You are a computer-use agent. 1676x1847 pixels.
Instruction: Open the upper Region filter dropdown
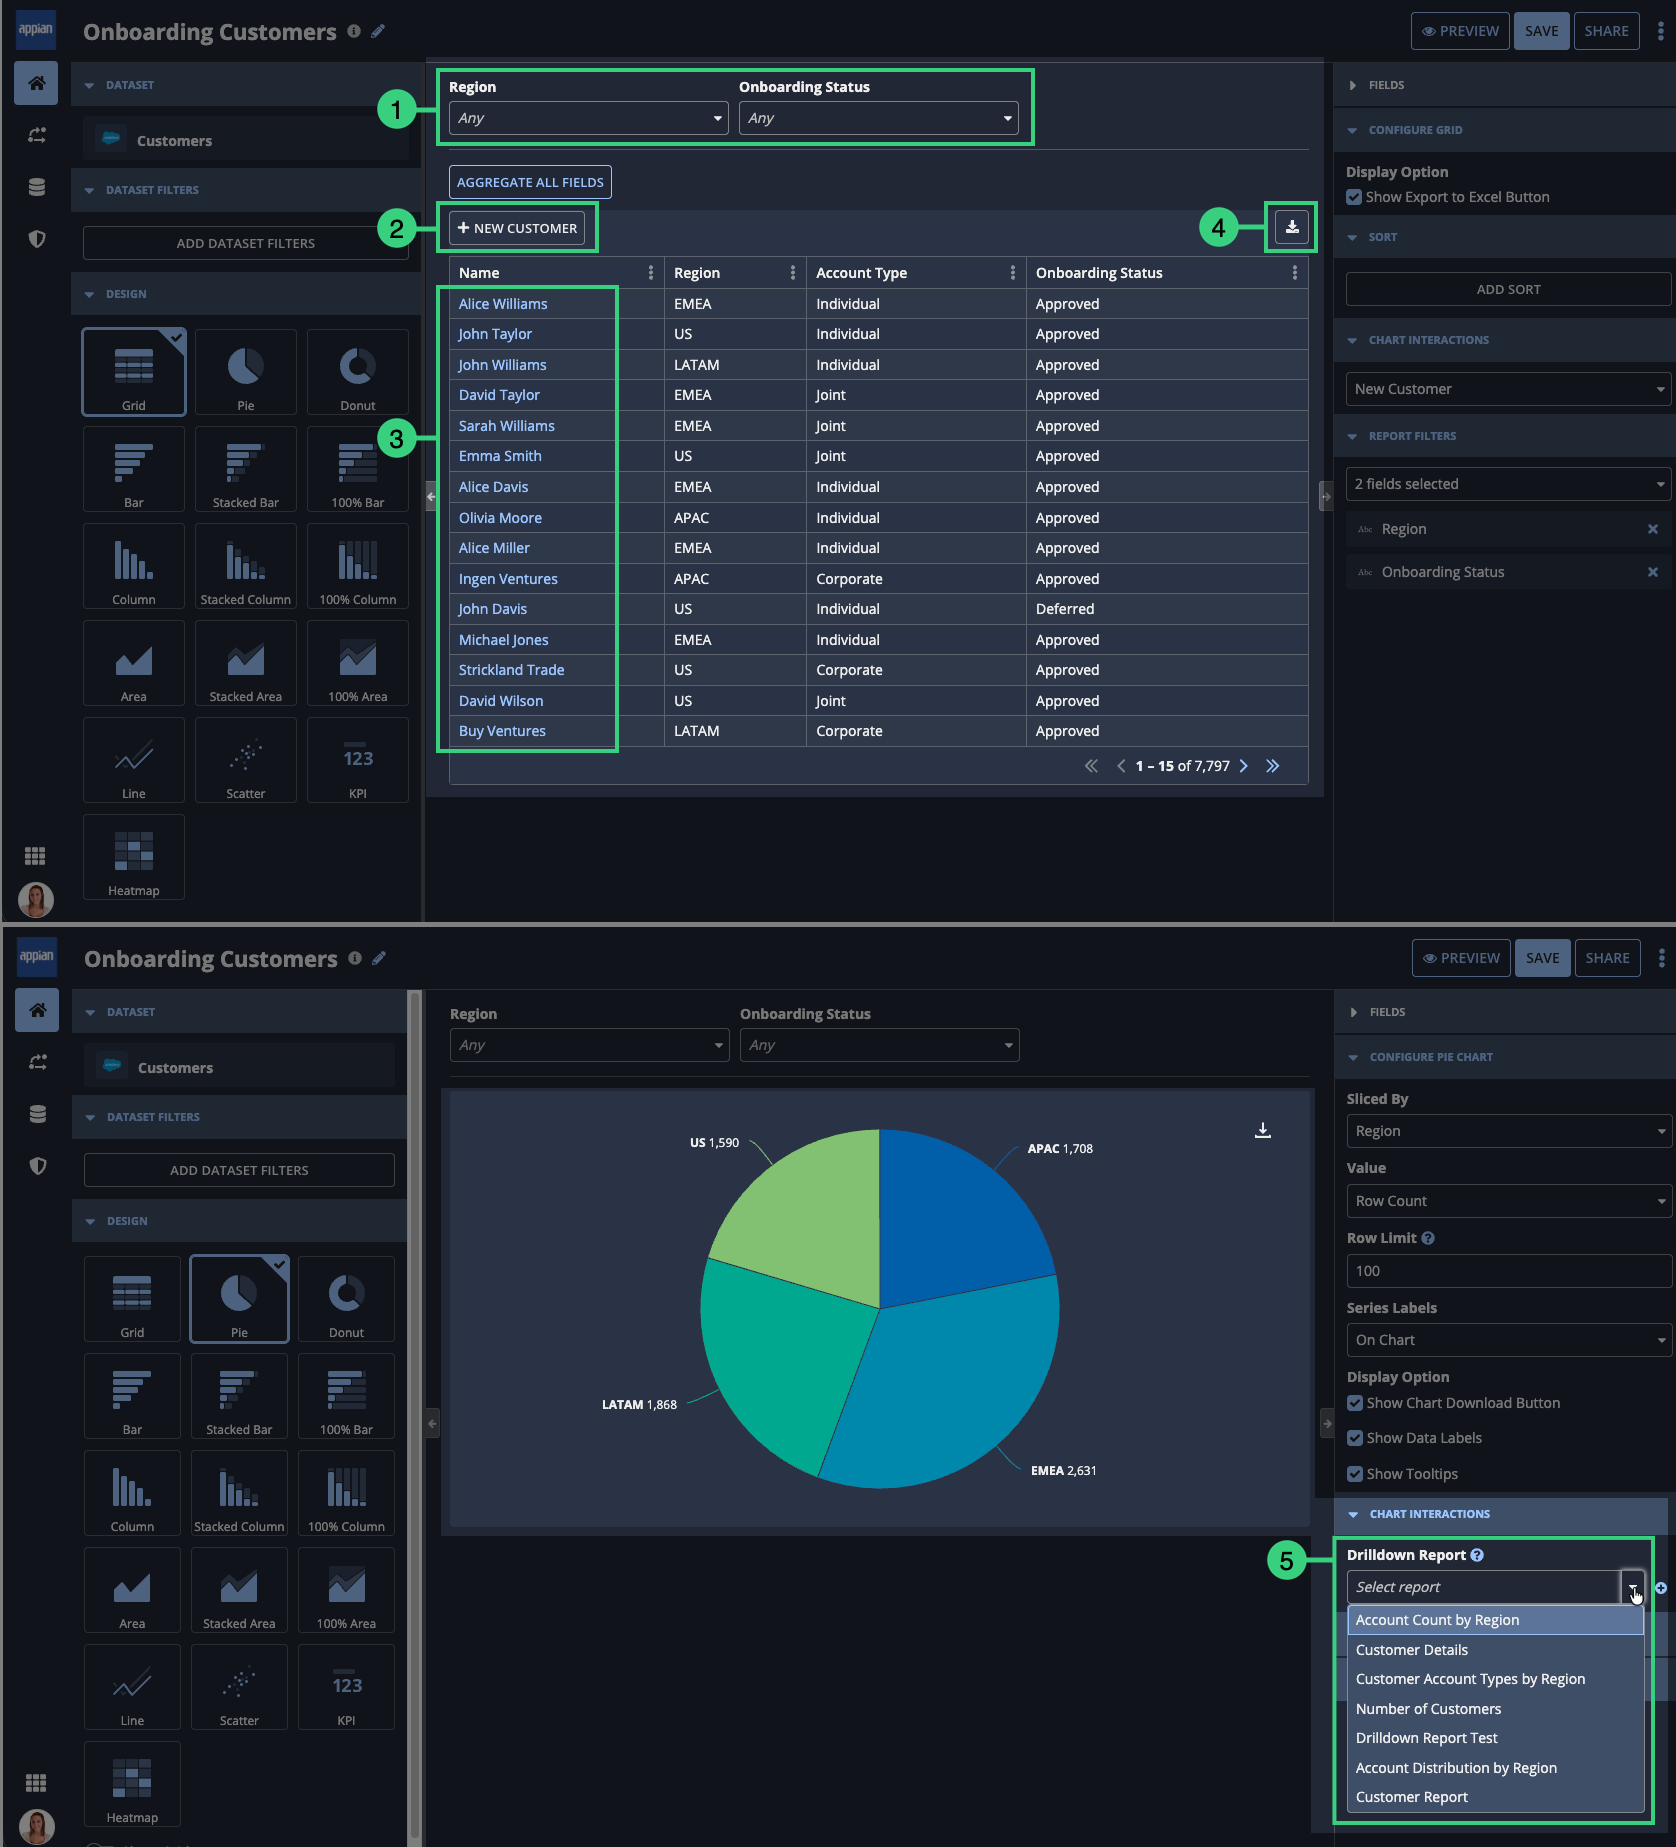(588, 118)
